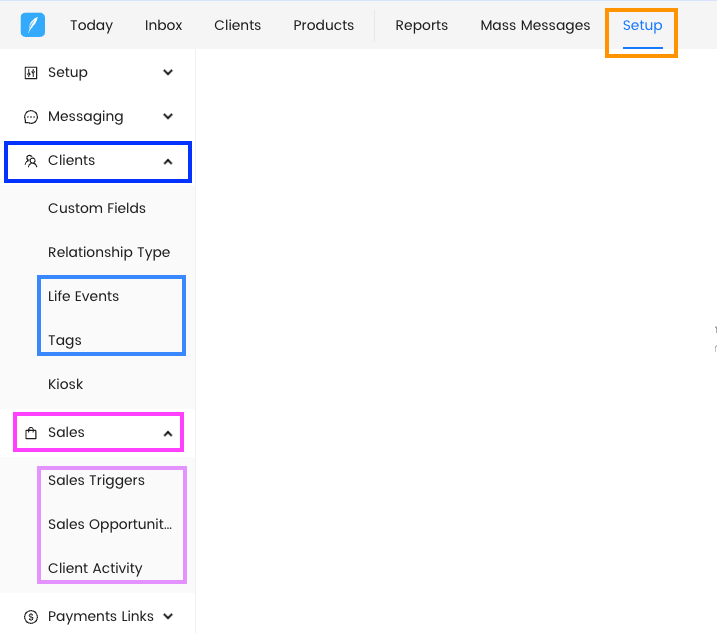Open Custom Fields settings

click(x=97, y=209)
